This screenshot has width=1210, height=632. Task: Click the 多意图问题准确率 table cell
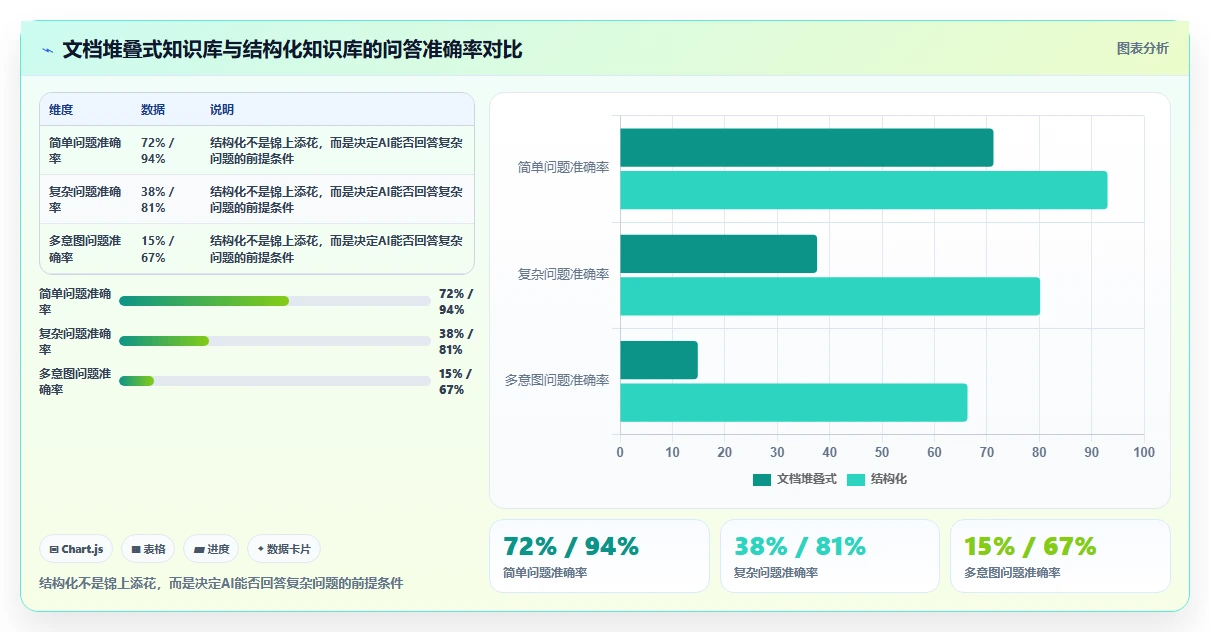click(85, 249)
